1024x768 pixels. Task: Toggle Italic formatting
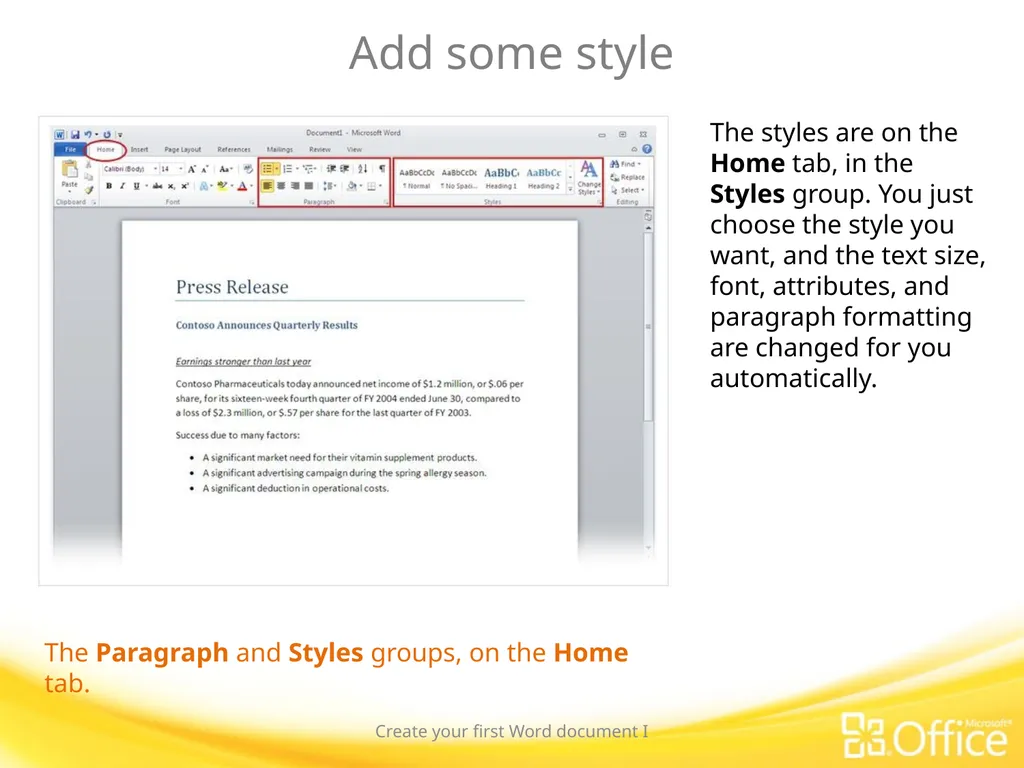(122, 186)
